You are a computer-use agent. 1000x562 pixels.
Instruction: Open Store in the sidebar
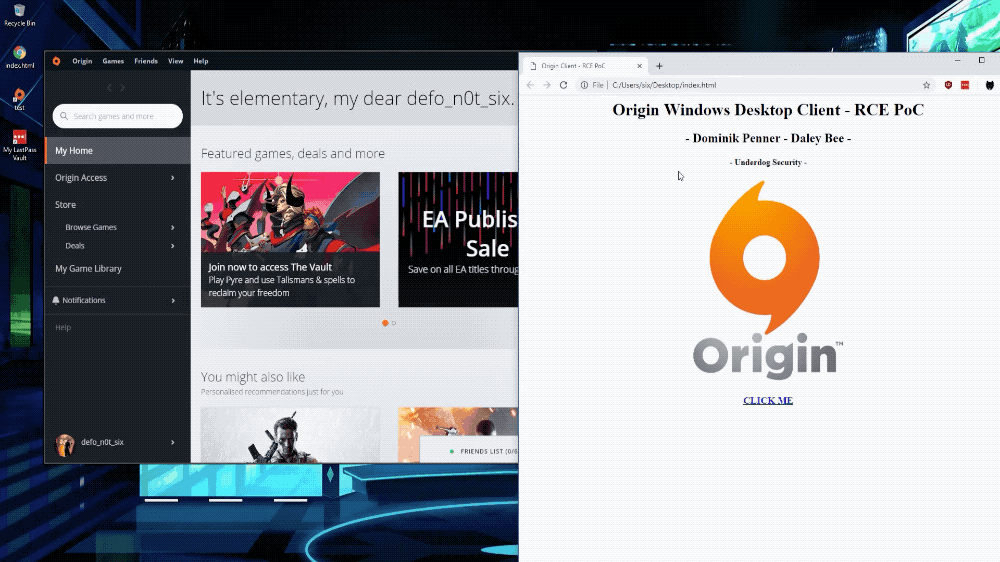coord(65,205)
